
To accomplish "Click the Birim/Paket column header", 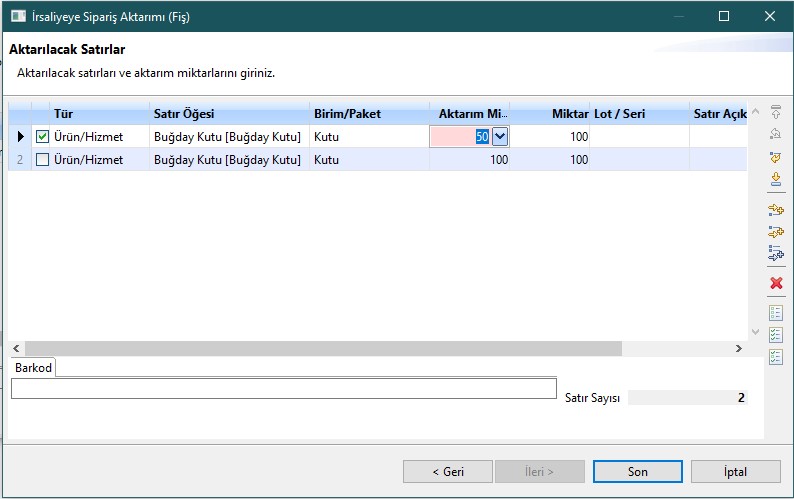I will click(x=370, y=113).
